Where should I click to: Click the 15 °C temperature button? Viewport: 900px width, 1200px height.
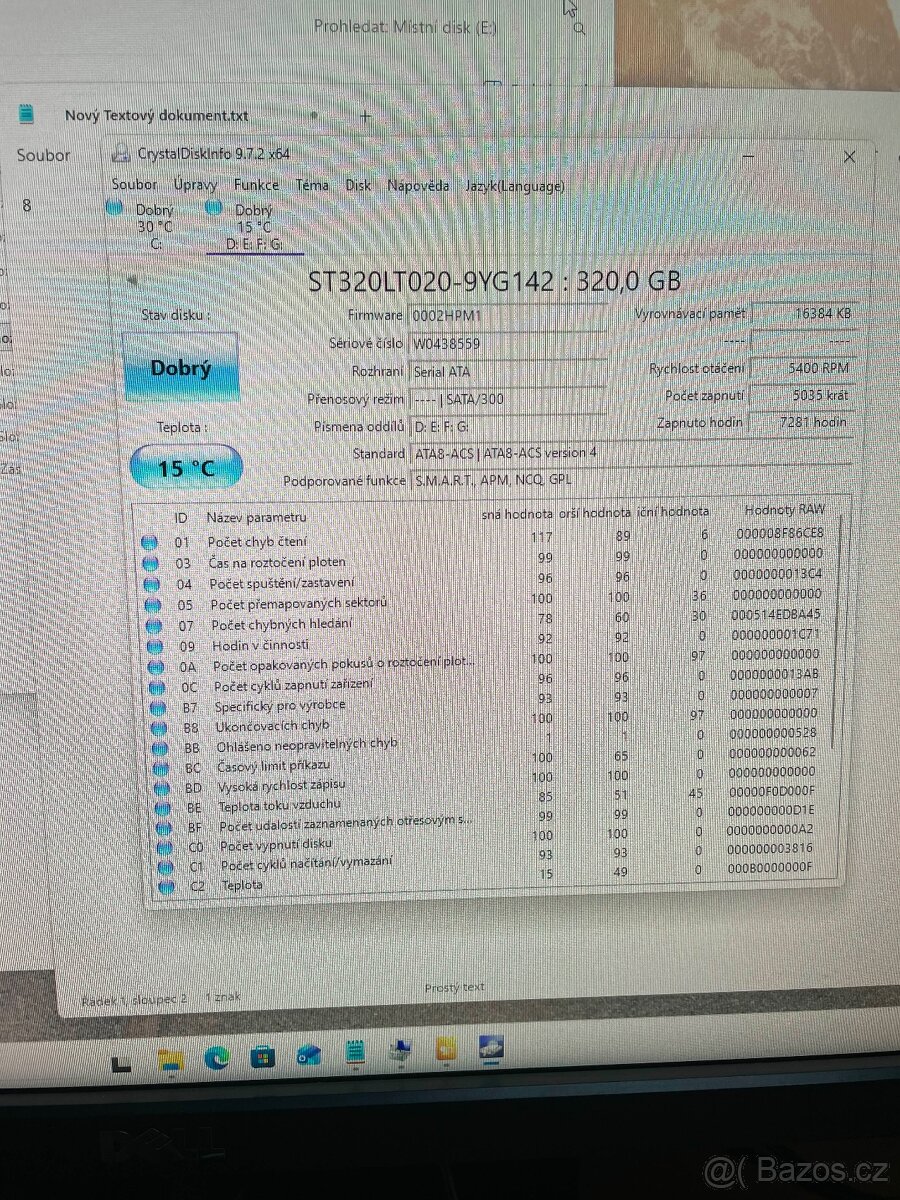186,467
